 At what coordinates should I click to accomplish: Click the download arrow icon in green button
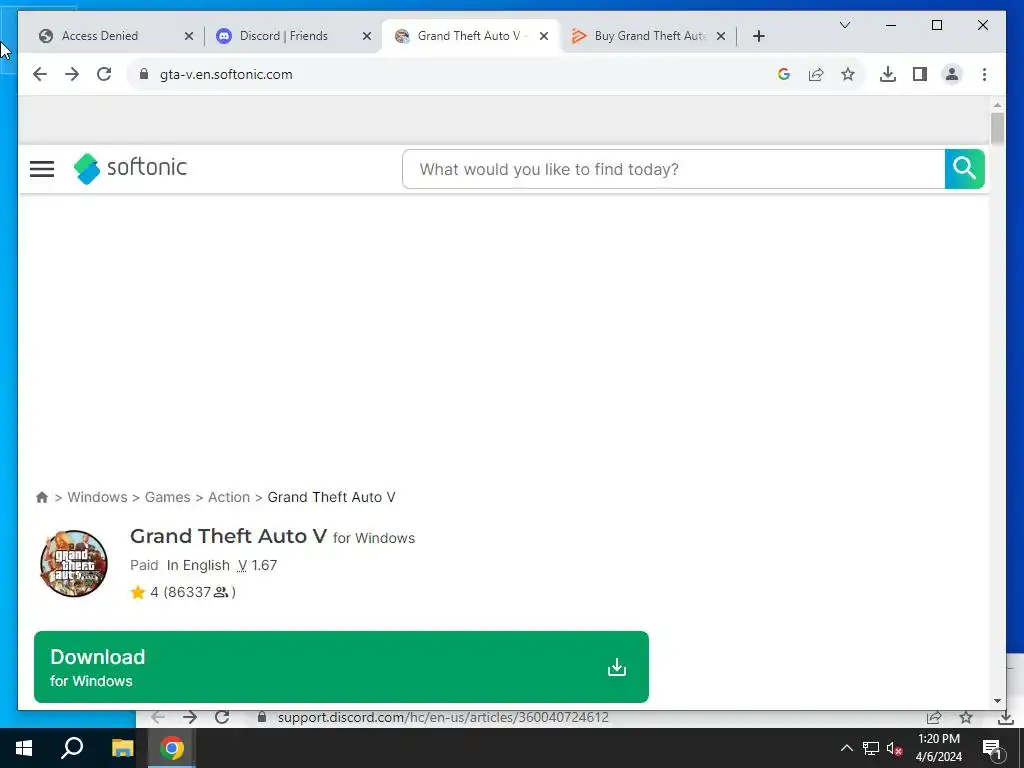pos(616,667)
